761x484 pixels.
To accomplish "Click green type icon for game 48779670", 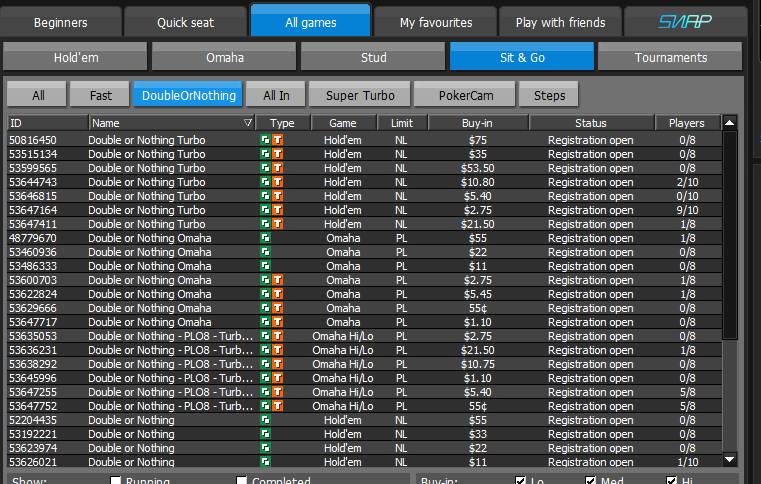I will [265, 238].
